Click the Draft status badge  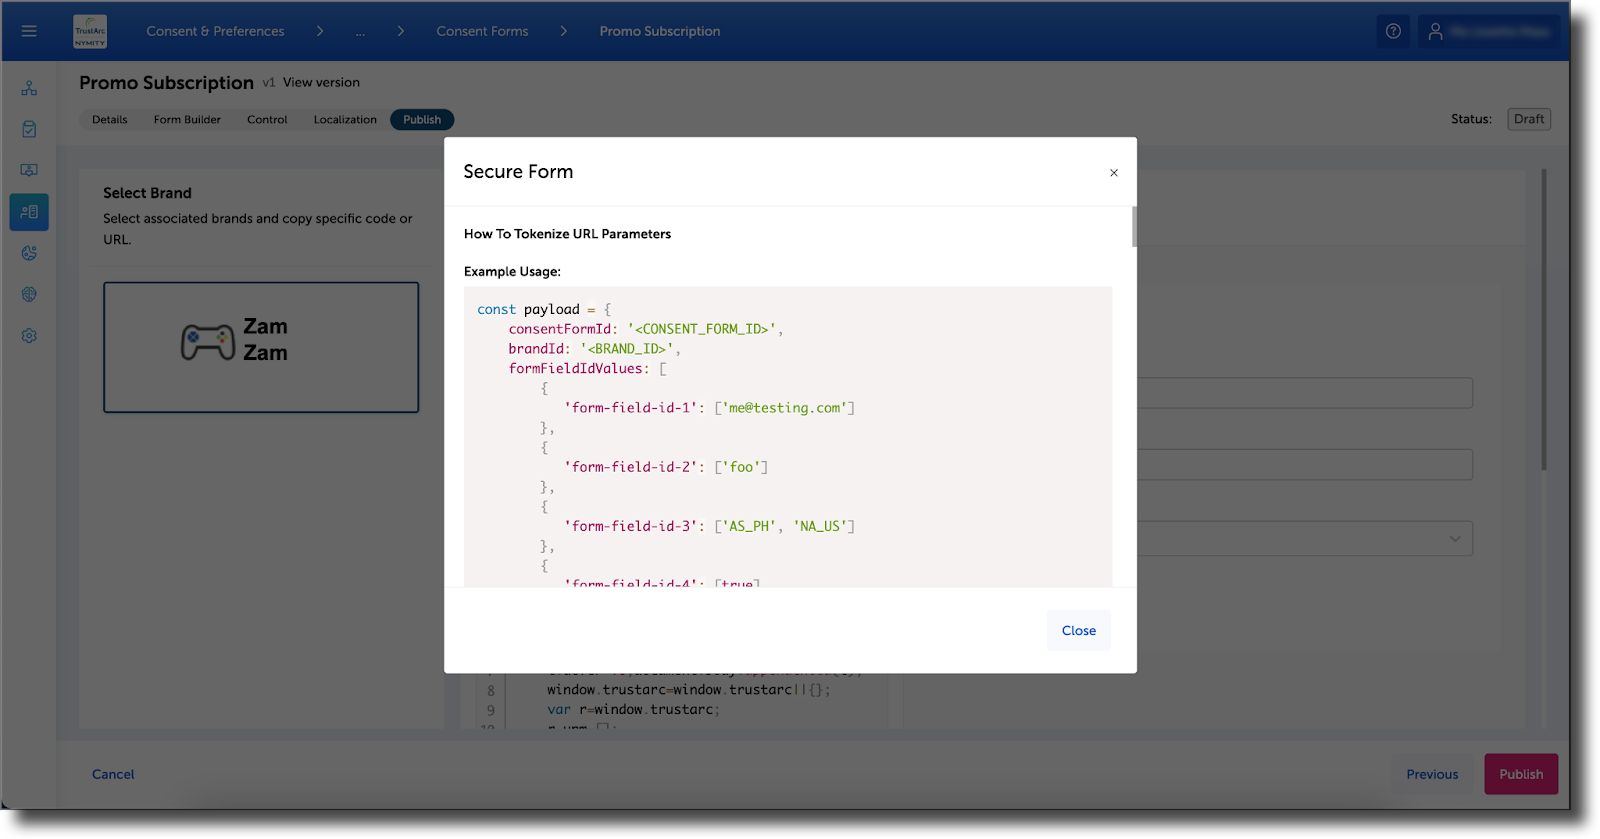coord(1529,119)
